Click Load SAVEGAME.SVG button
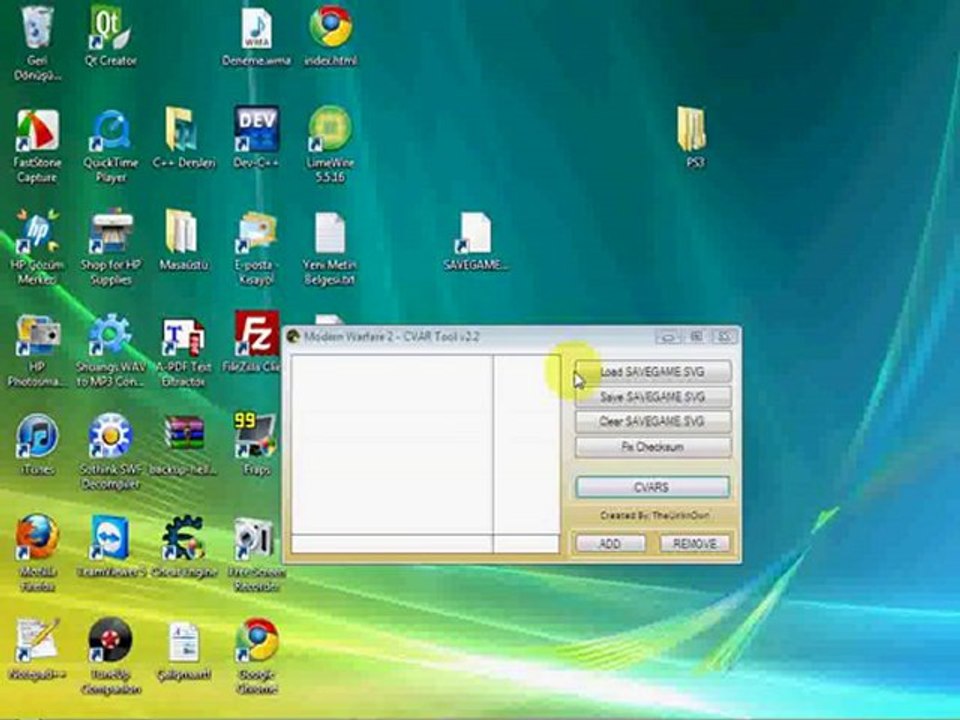Viewport: 960px width, 720px height. click(653, 372)
